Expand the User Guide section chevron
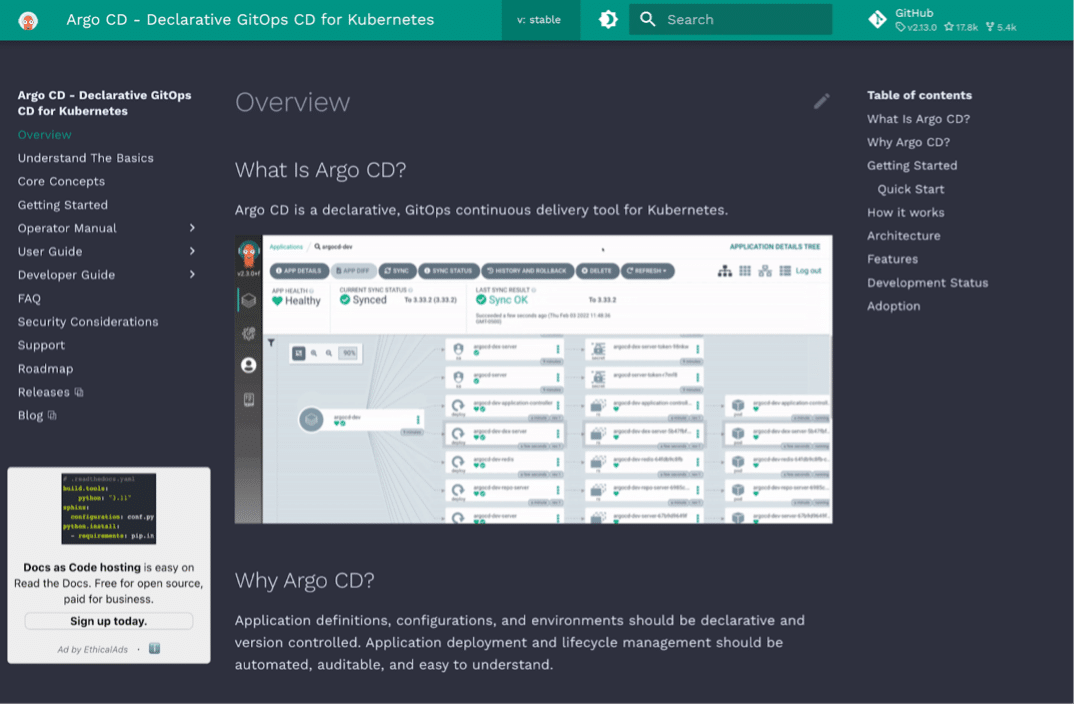Screen dimensions: 1078x708 tap(193, 252)
